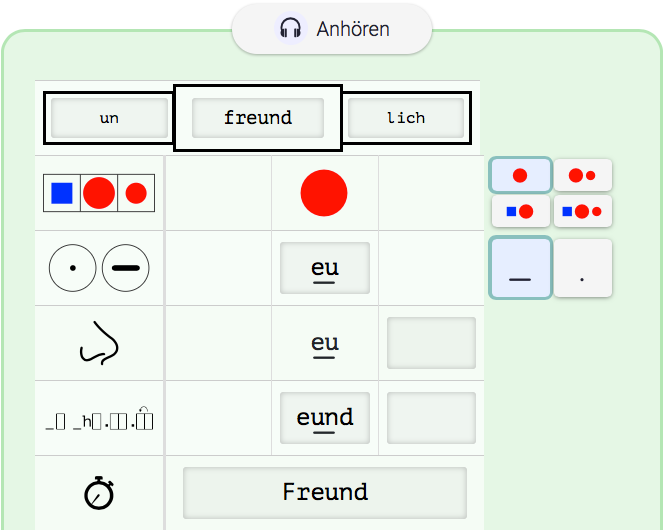Click the nose icon in left column
Image resolution: width=664 pixels, height=530 pixels.
pos(99,343)
